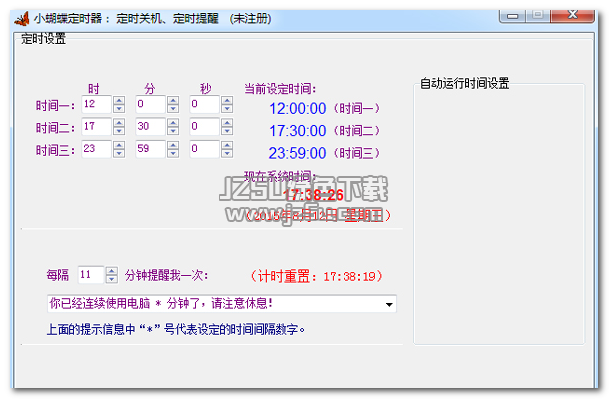Viewport: 609px width, 399px height.
Task: Focus the 时间一 hour field showing 12
Action: click(96, 104)
